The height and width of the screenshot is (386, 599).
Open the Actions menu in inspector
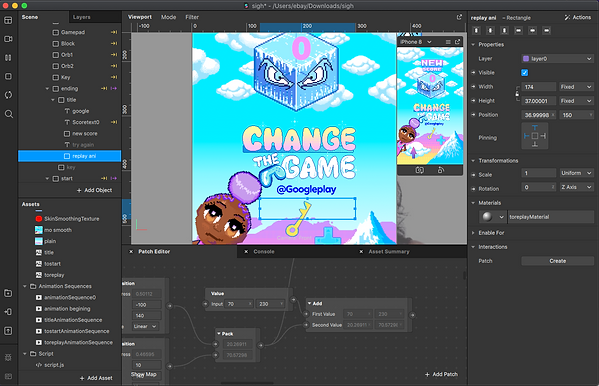[578, 17]
